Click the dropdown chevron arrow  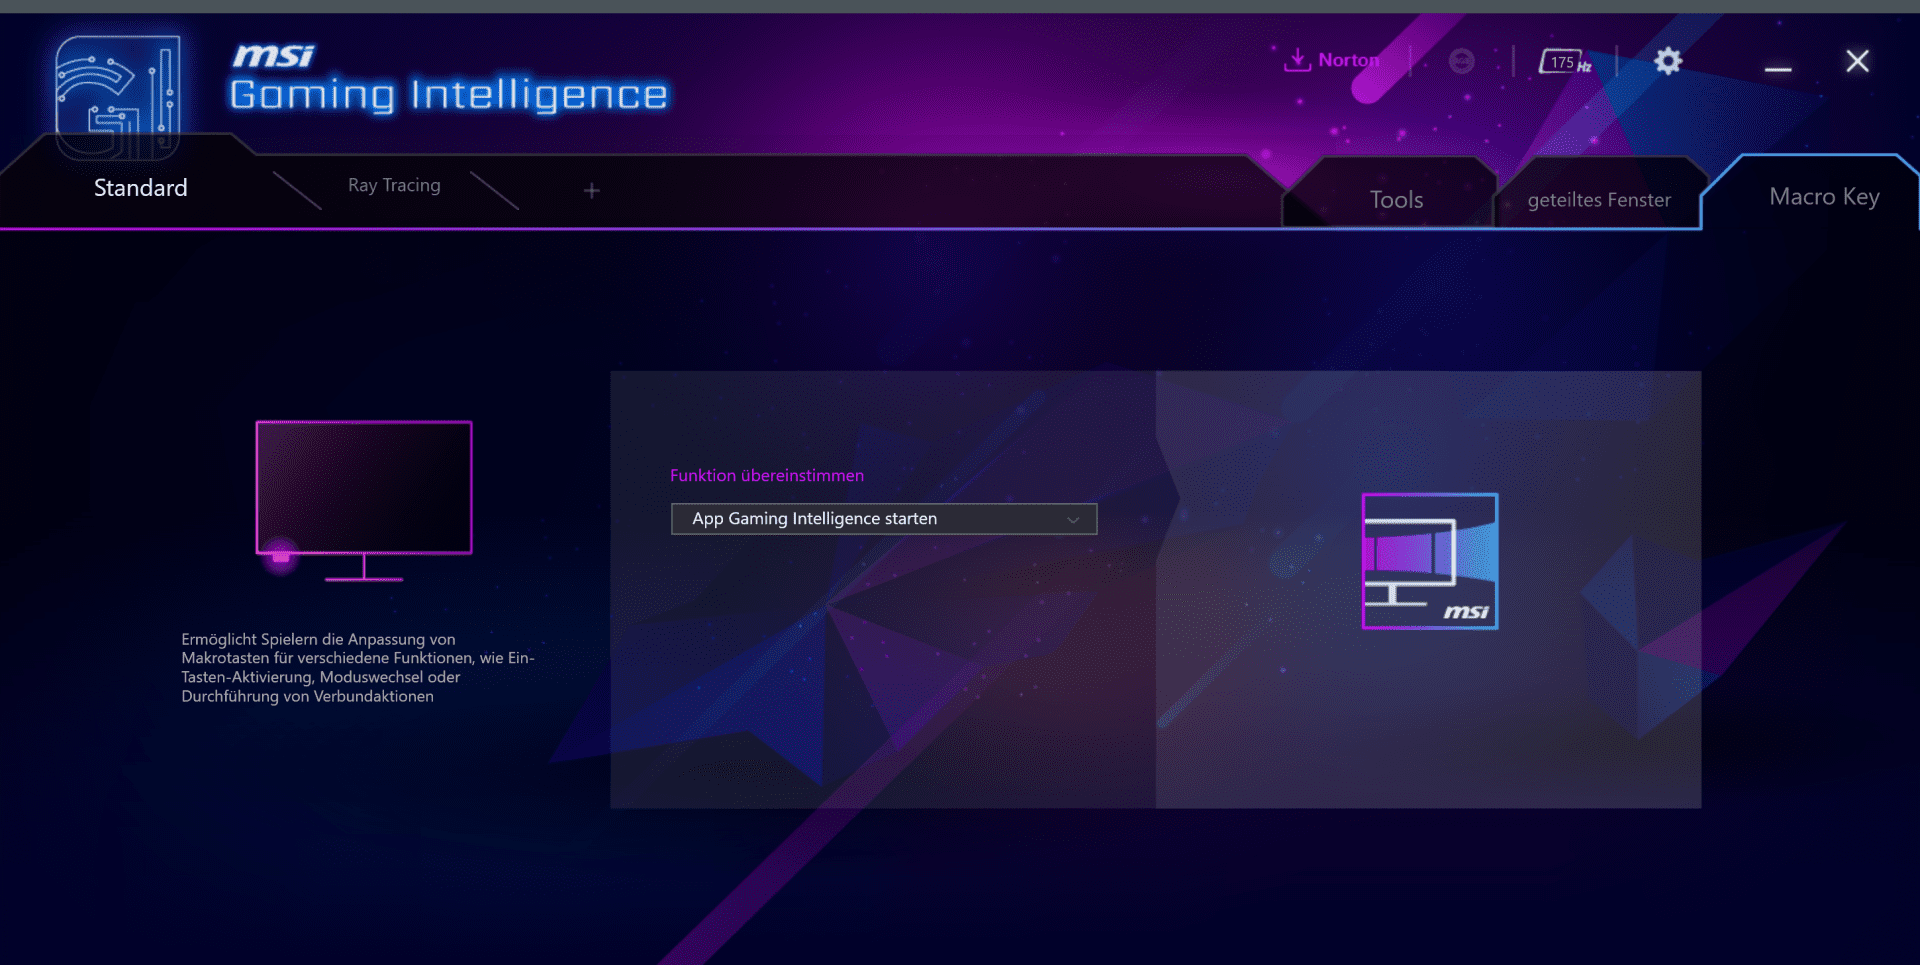coord(1073,520)
